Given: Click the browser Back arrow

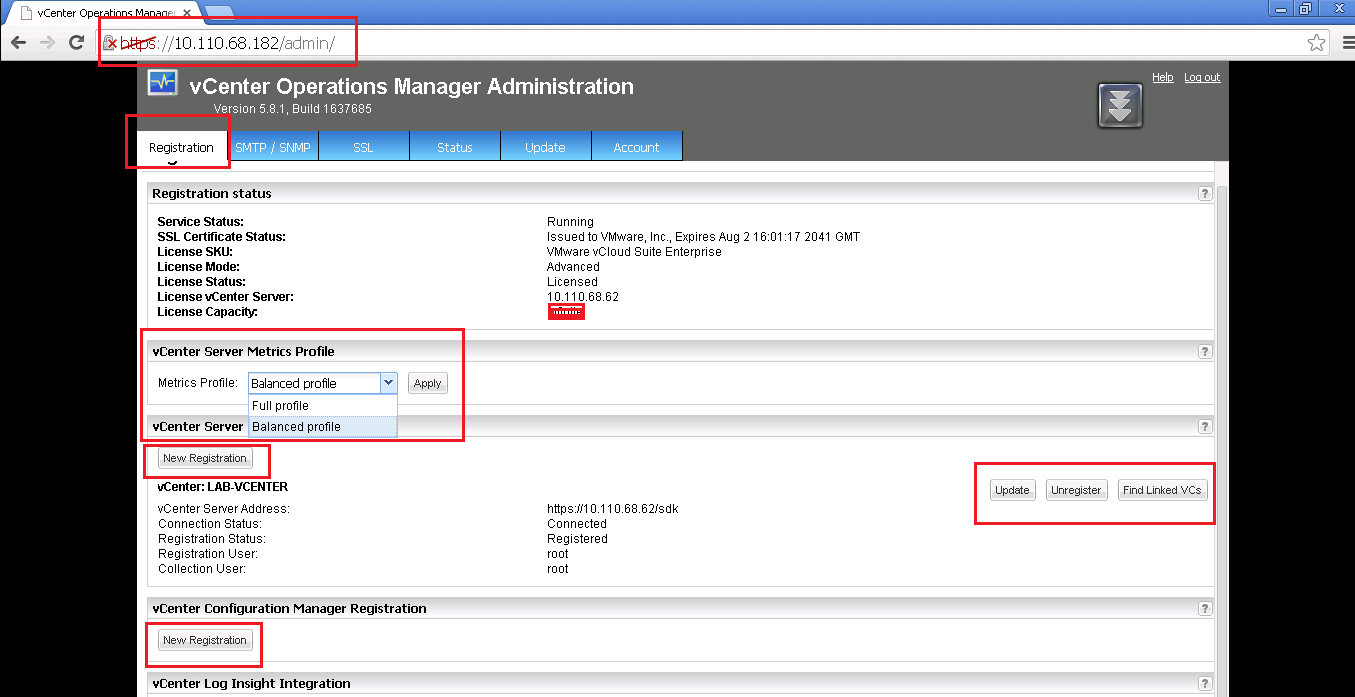Looking at the screenshot, I should point(18,42).
